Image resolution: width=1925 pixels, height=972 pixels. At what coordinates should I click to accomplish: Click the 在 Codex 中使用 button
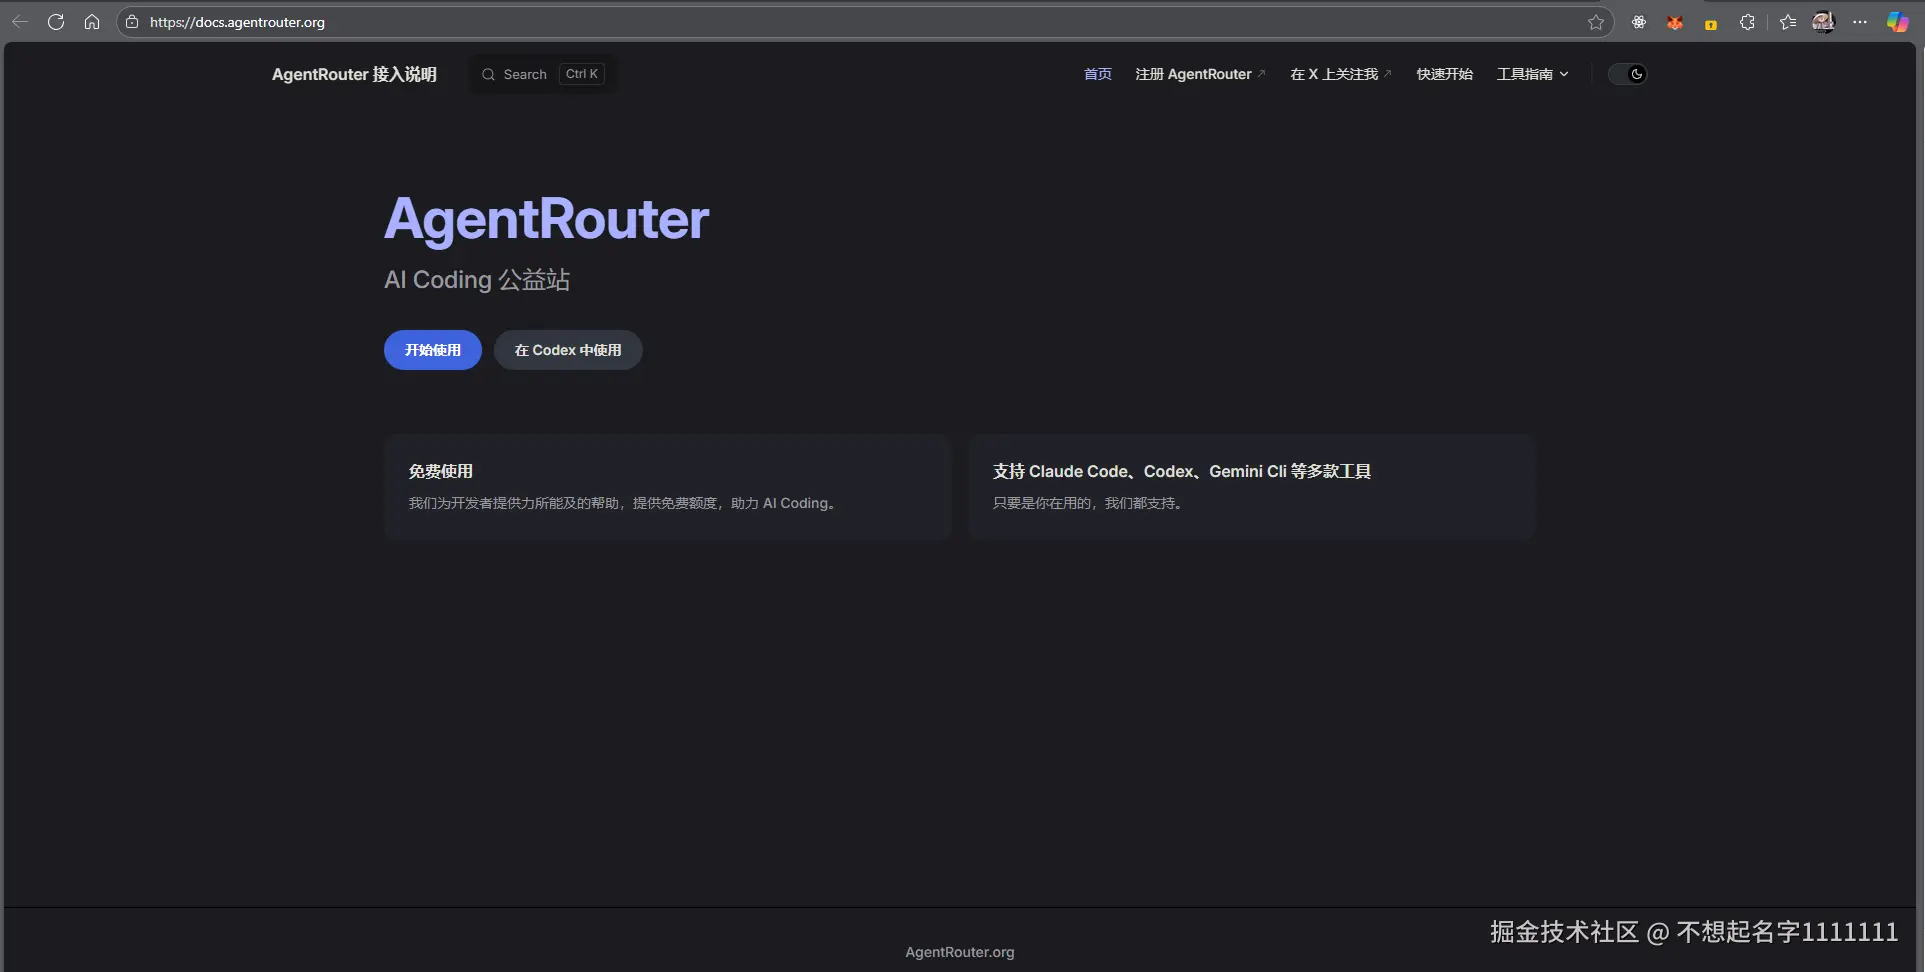tap(568, 350)
